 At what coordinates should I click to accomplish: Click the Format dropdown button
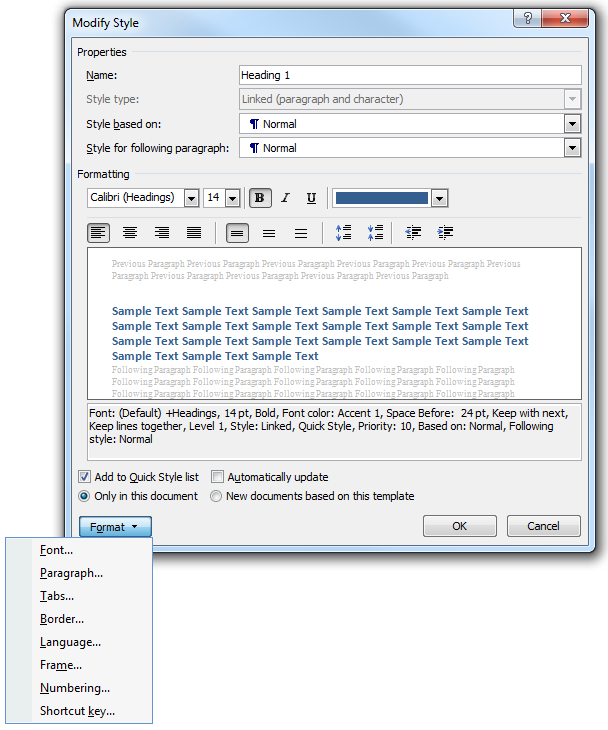coord(115,527)
